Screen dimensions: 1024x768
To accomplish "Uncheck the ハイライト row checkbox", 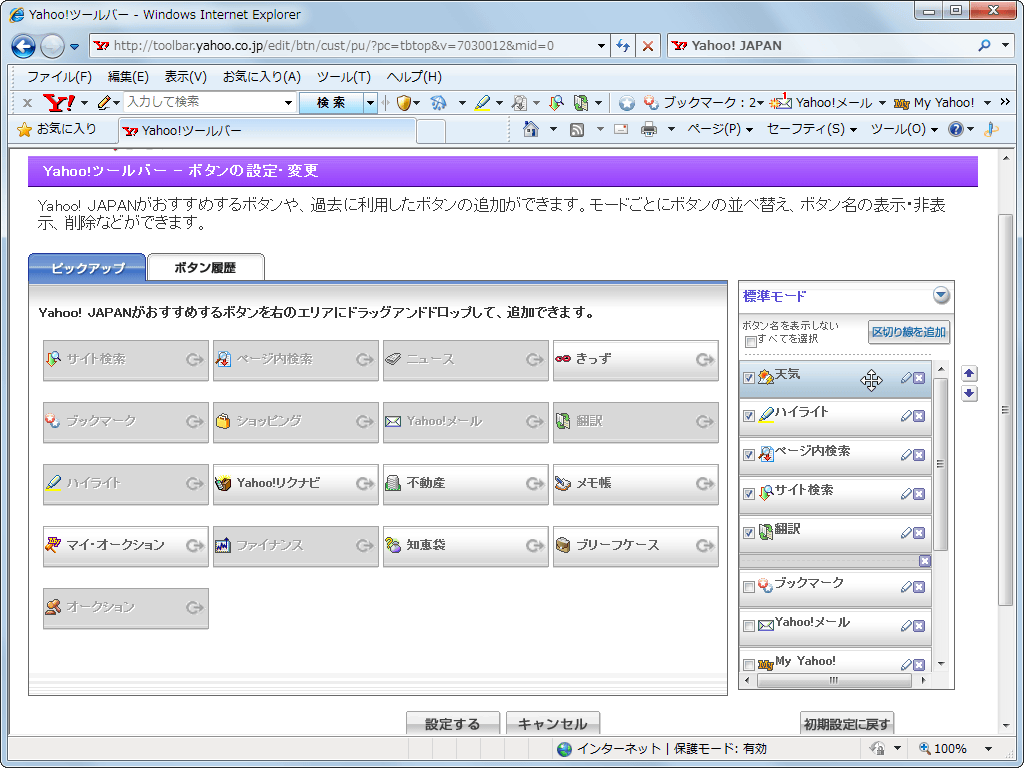I will click(749, 416).
